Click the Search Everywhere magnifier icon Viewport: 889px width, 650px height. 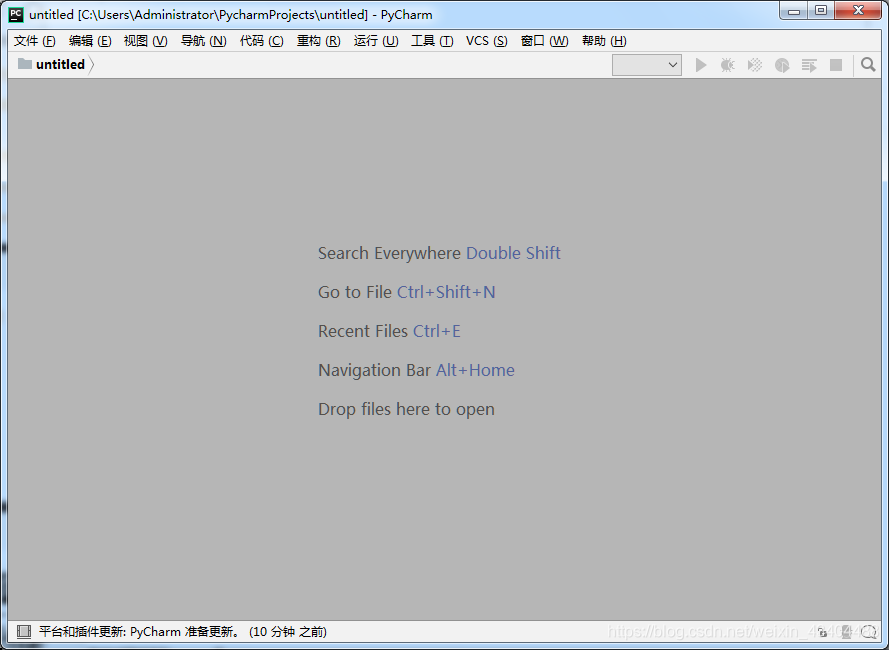pyautogui.click(x=868, y=65)
